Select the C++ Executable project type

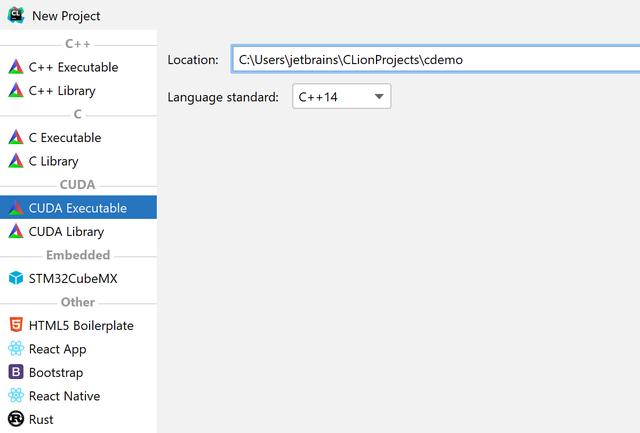coord(78,67)
